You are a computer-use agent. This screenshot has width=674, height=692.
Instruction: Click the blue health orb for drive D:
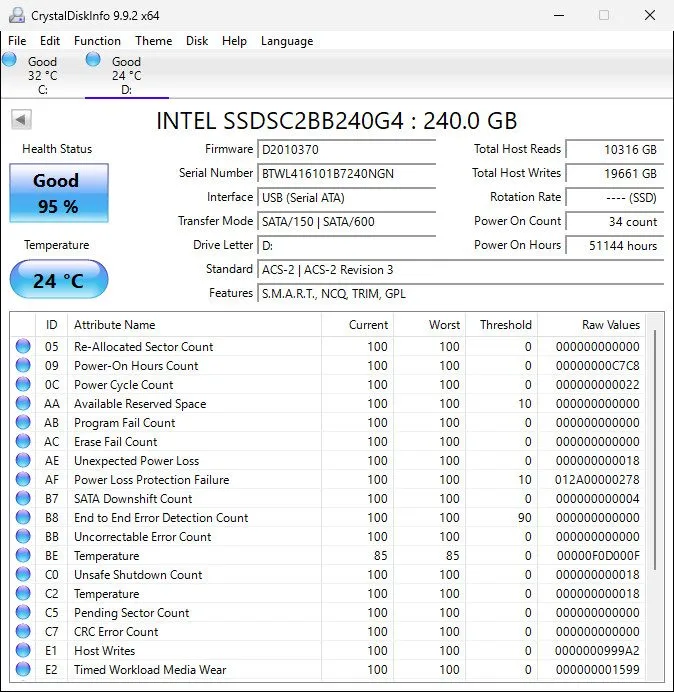tap(93, 59)
